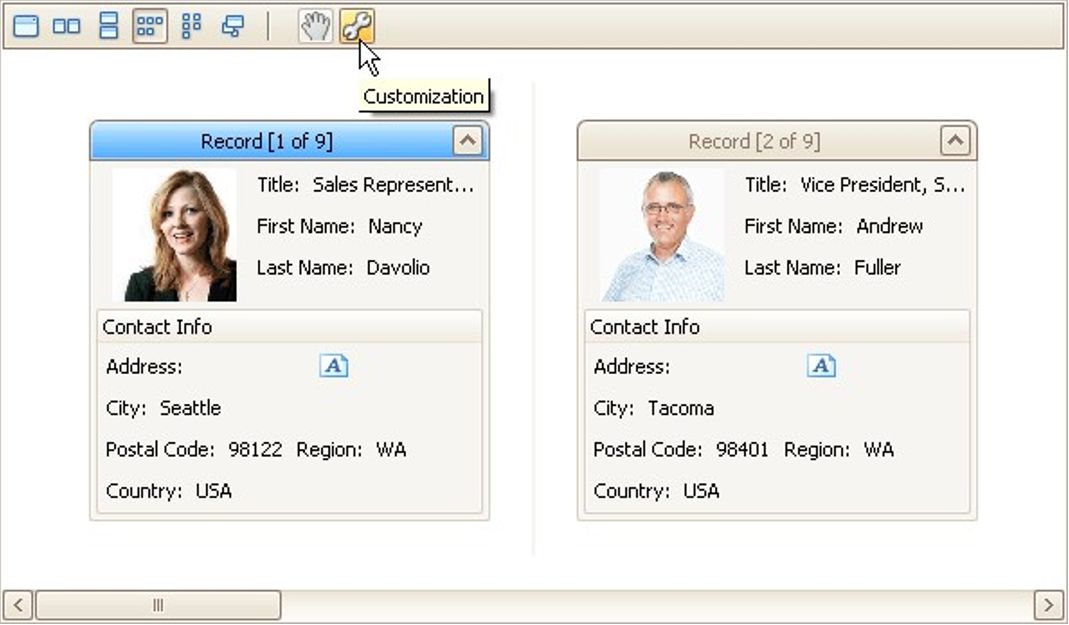Click the horizontal scrollbar thumb

160,605
